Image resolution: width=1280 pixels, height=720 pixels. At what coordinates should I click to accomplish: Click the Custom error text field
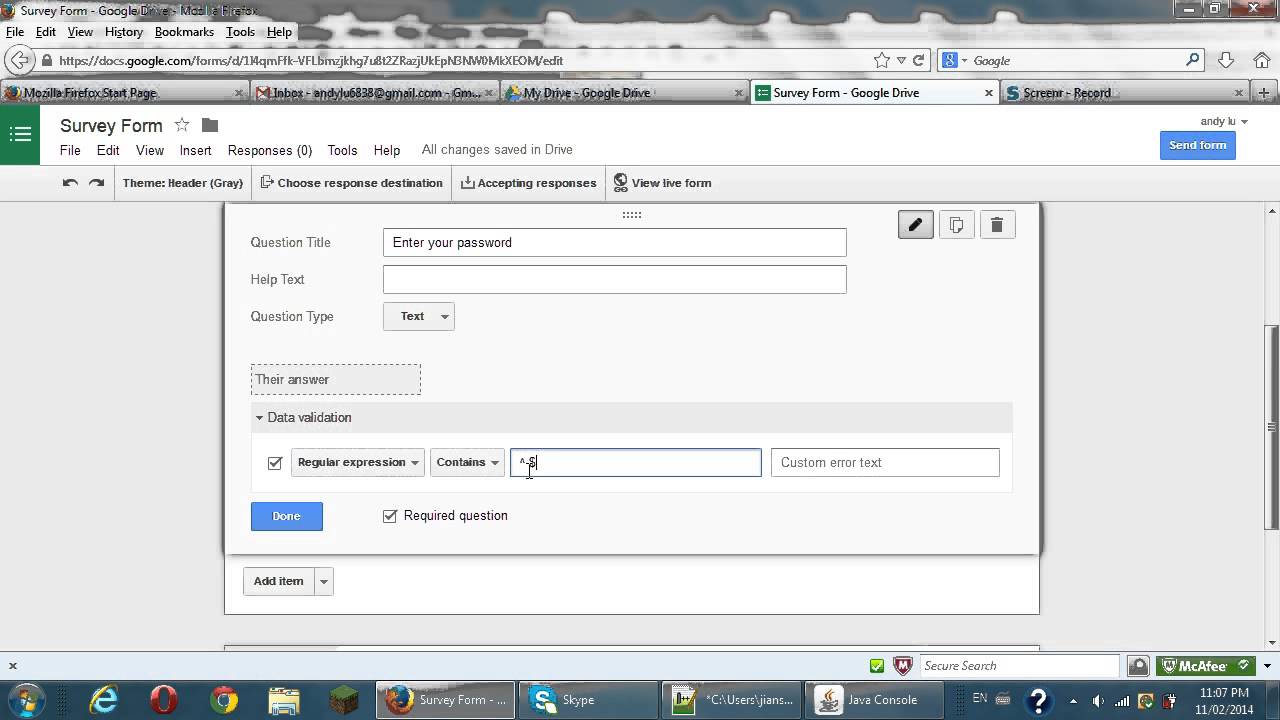pos(885,462)
